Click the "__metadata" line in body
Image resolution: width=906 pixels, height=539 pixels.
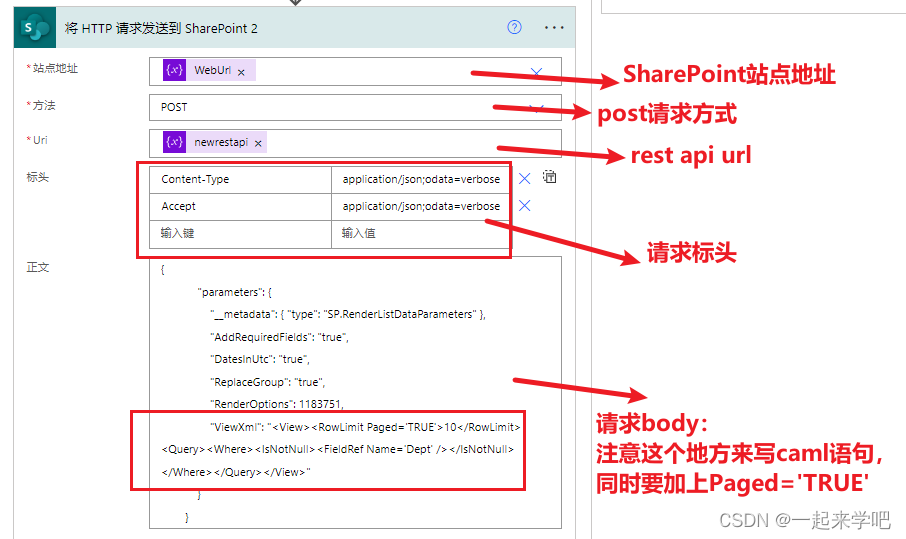(348, 314)
